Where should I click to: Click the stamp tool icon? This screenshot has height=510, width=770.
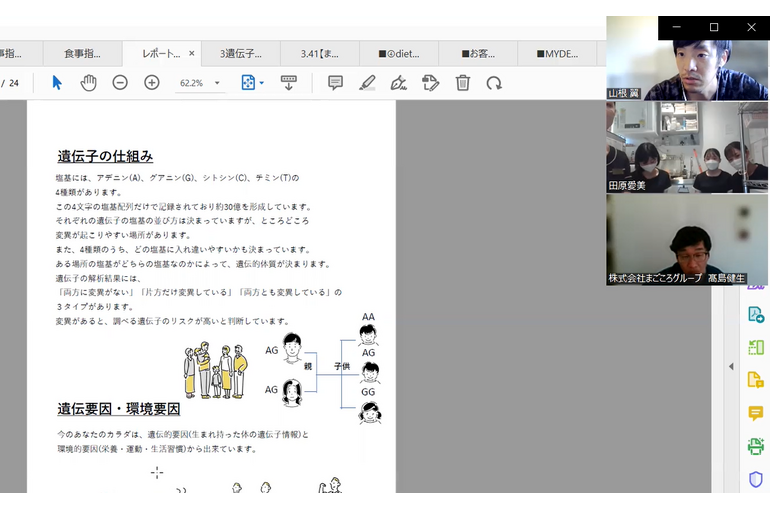tap(430, 82)
